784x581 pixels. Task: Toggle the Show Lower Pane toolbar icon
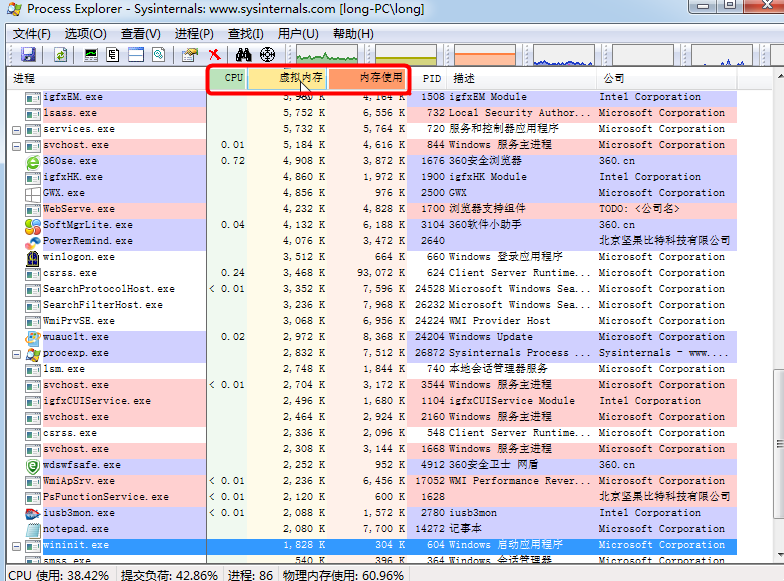click(x=136, y=54)
